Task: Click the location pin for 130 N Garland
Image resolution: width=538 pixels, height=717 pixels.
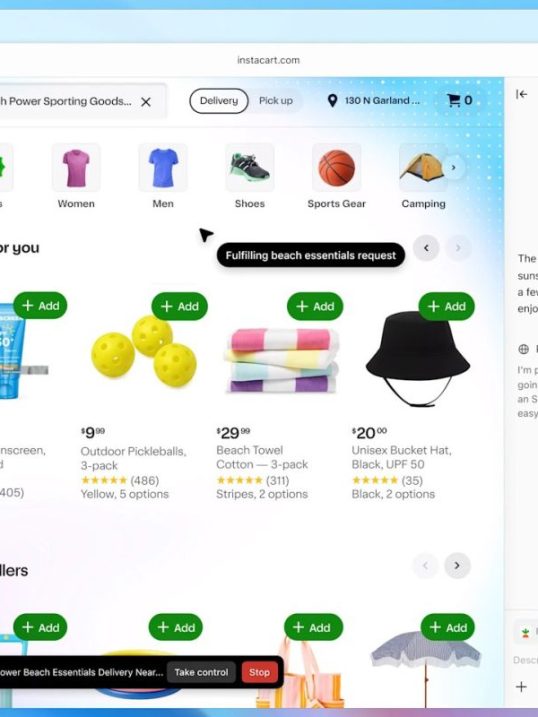Action: click(x=332, y=101)
